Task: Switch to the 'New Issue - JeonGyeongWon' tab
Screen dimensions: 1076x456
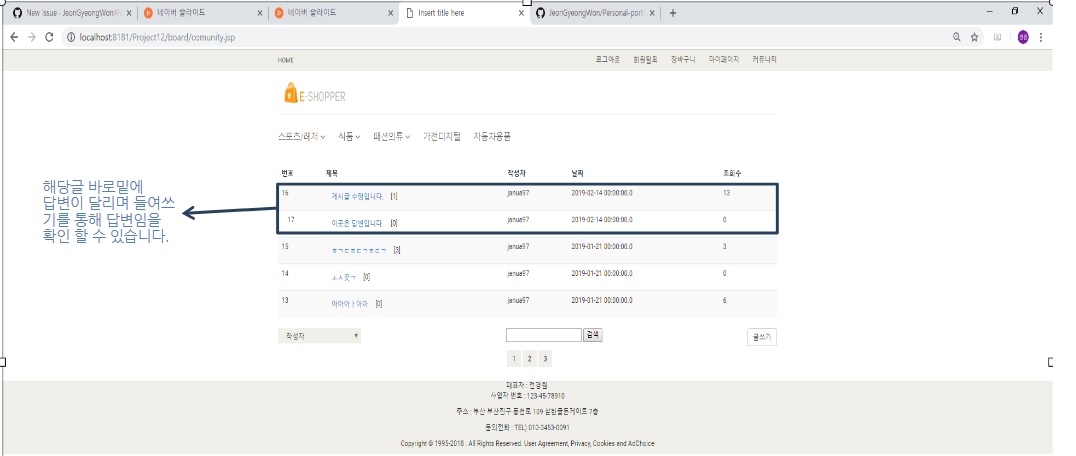Action: (x=69, y=13)
